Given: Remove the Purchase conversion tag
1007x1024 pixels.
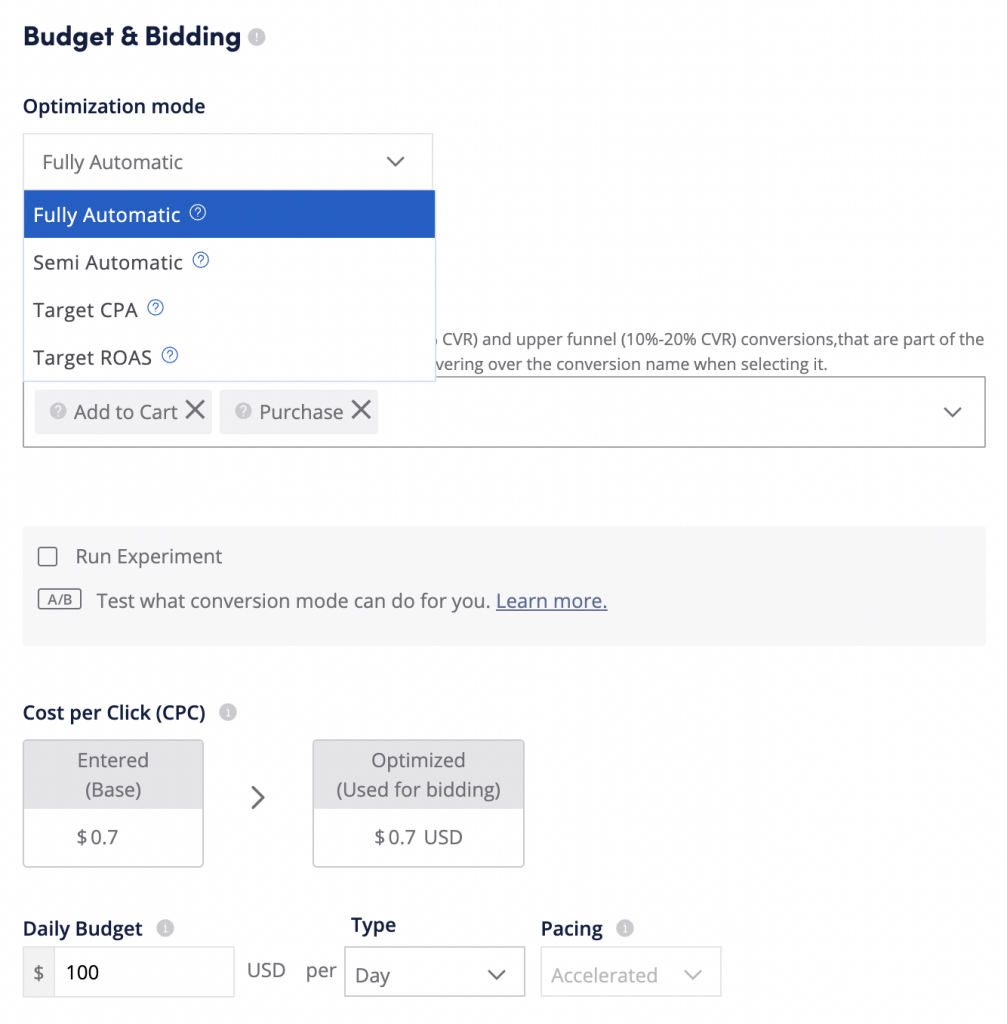Looking at the screenshot, I should (x=361, y=410).
